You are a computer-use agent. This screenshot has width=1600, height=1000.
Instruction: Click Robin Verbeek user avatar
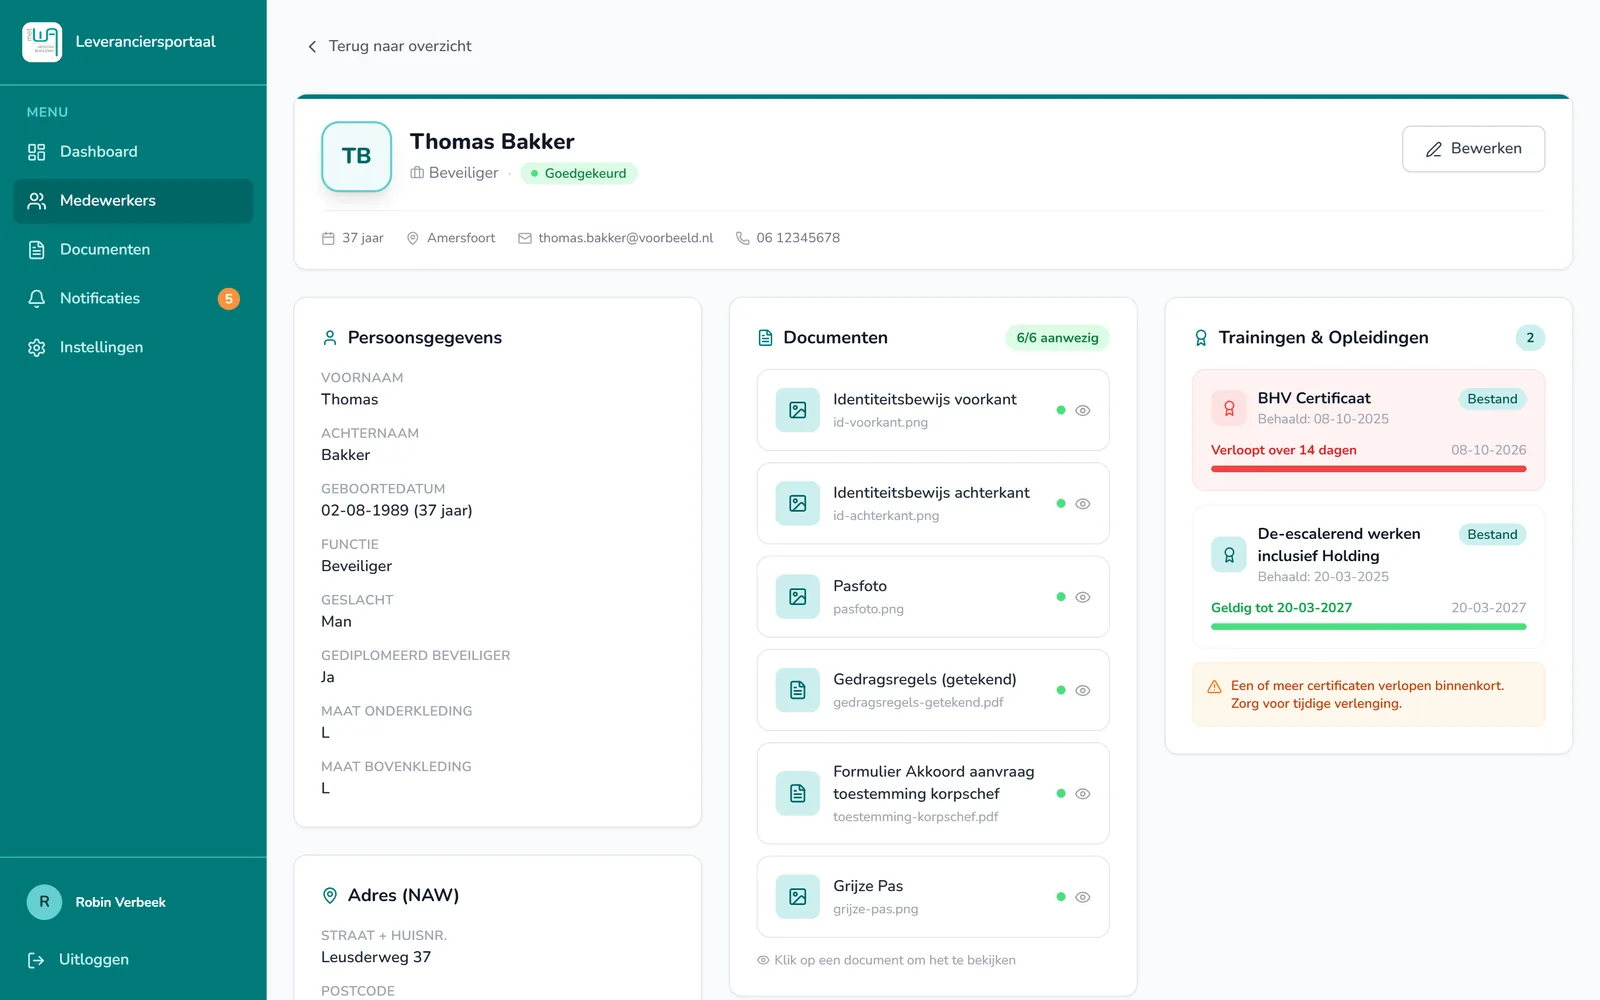coord(44,902)
